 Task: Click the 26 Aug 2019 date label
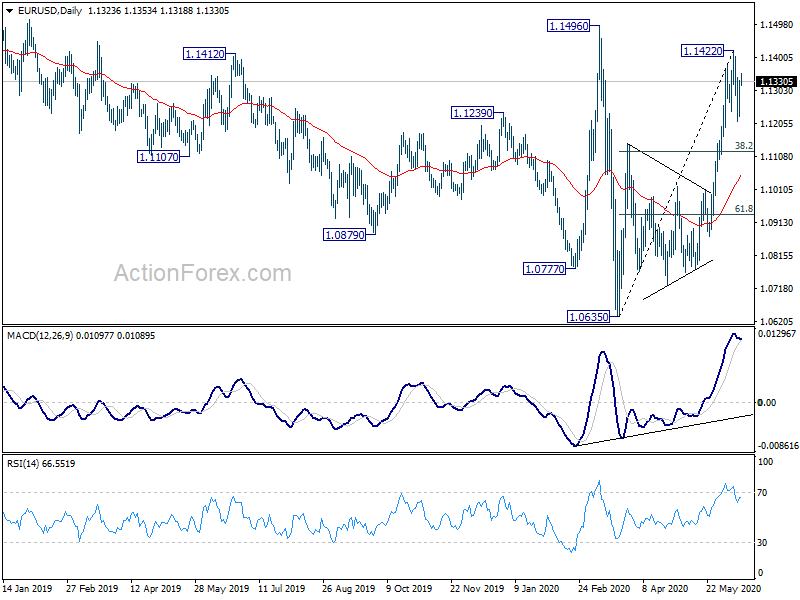coord(348,588)
